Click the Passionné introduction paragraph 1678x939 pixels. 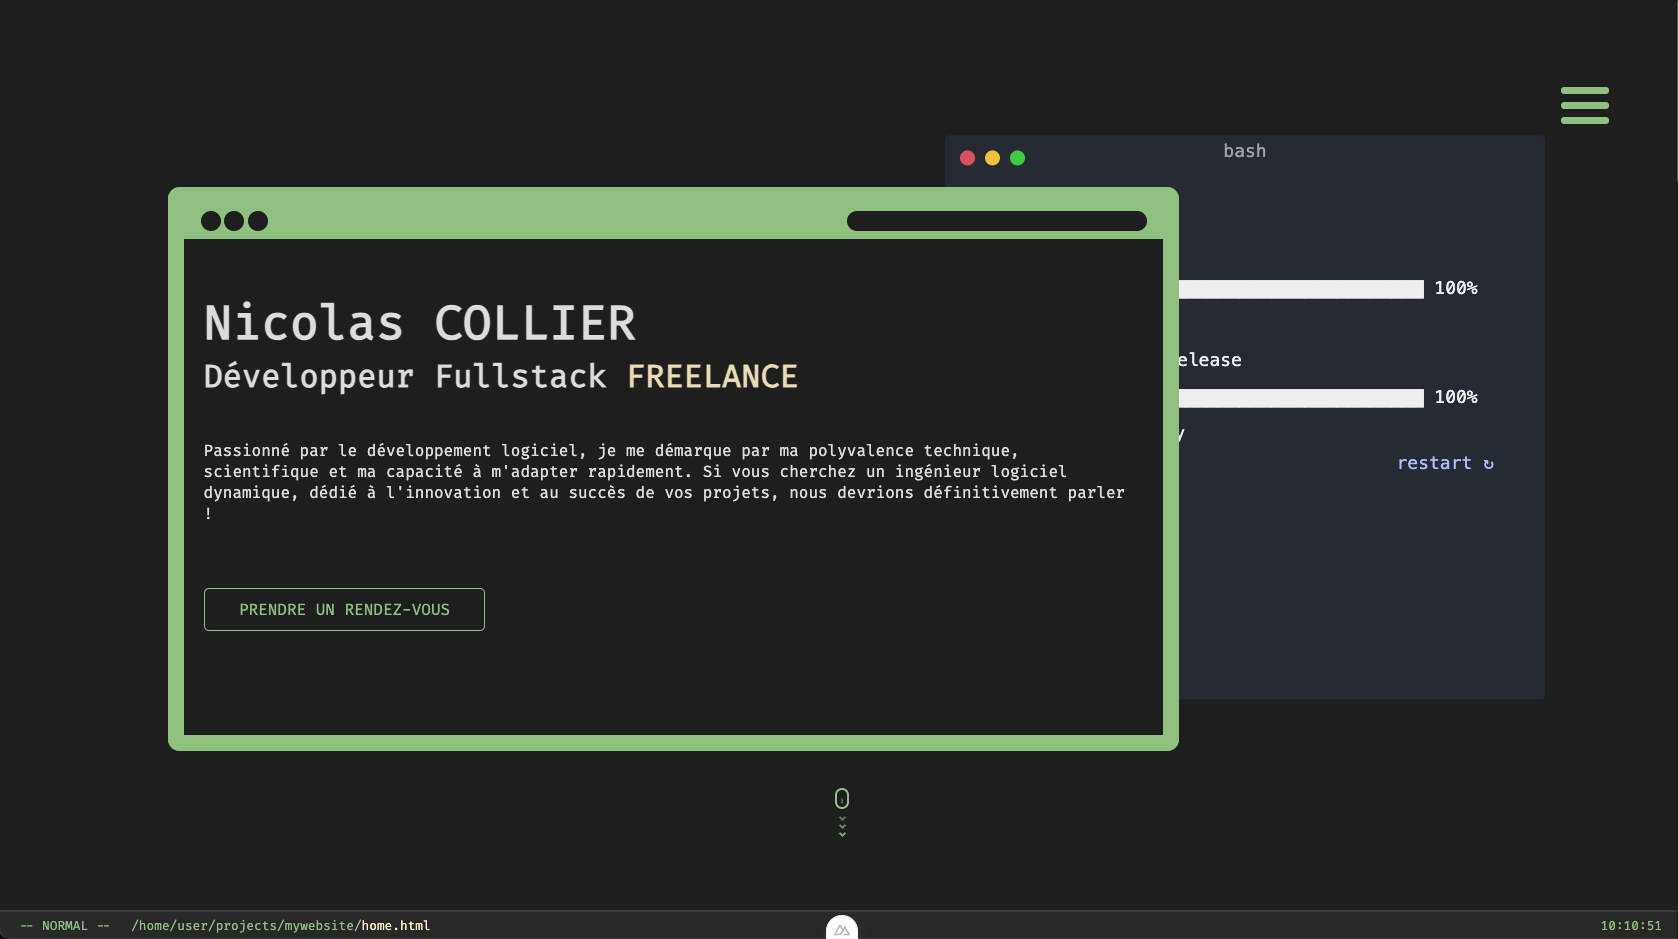coord(664,482)
